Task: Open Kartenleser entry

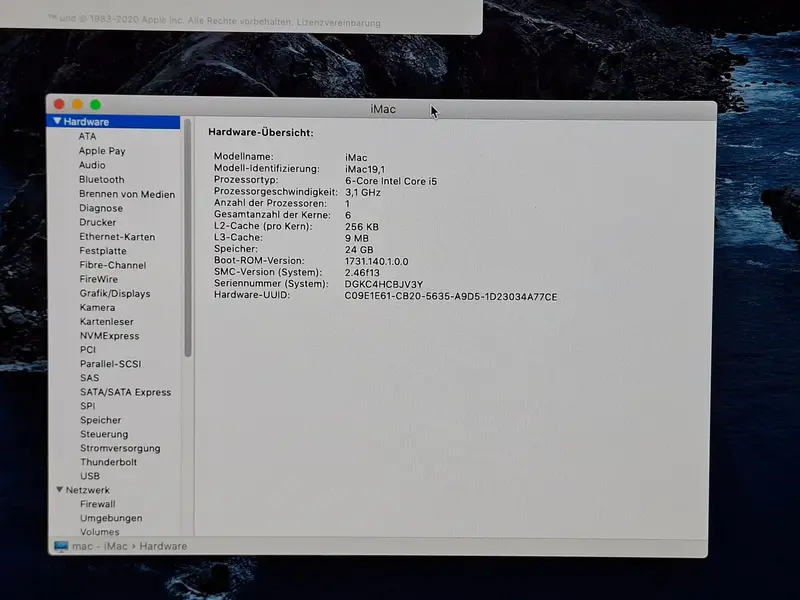Action: tap(107, 322)
